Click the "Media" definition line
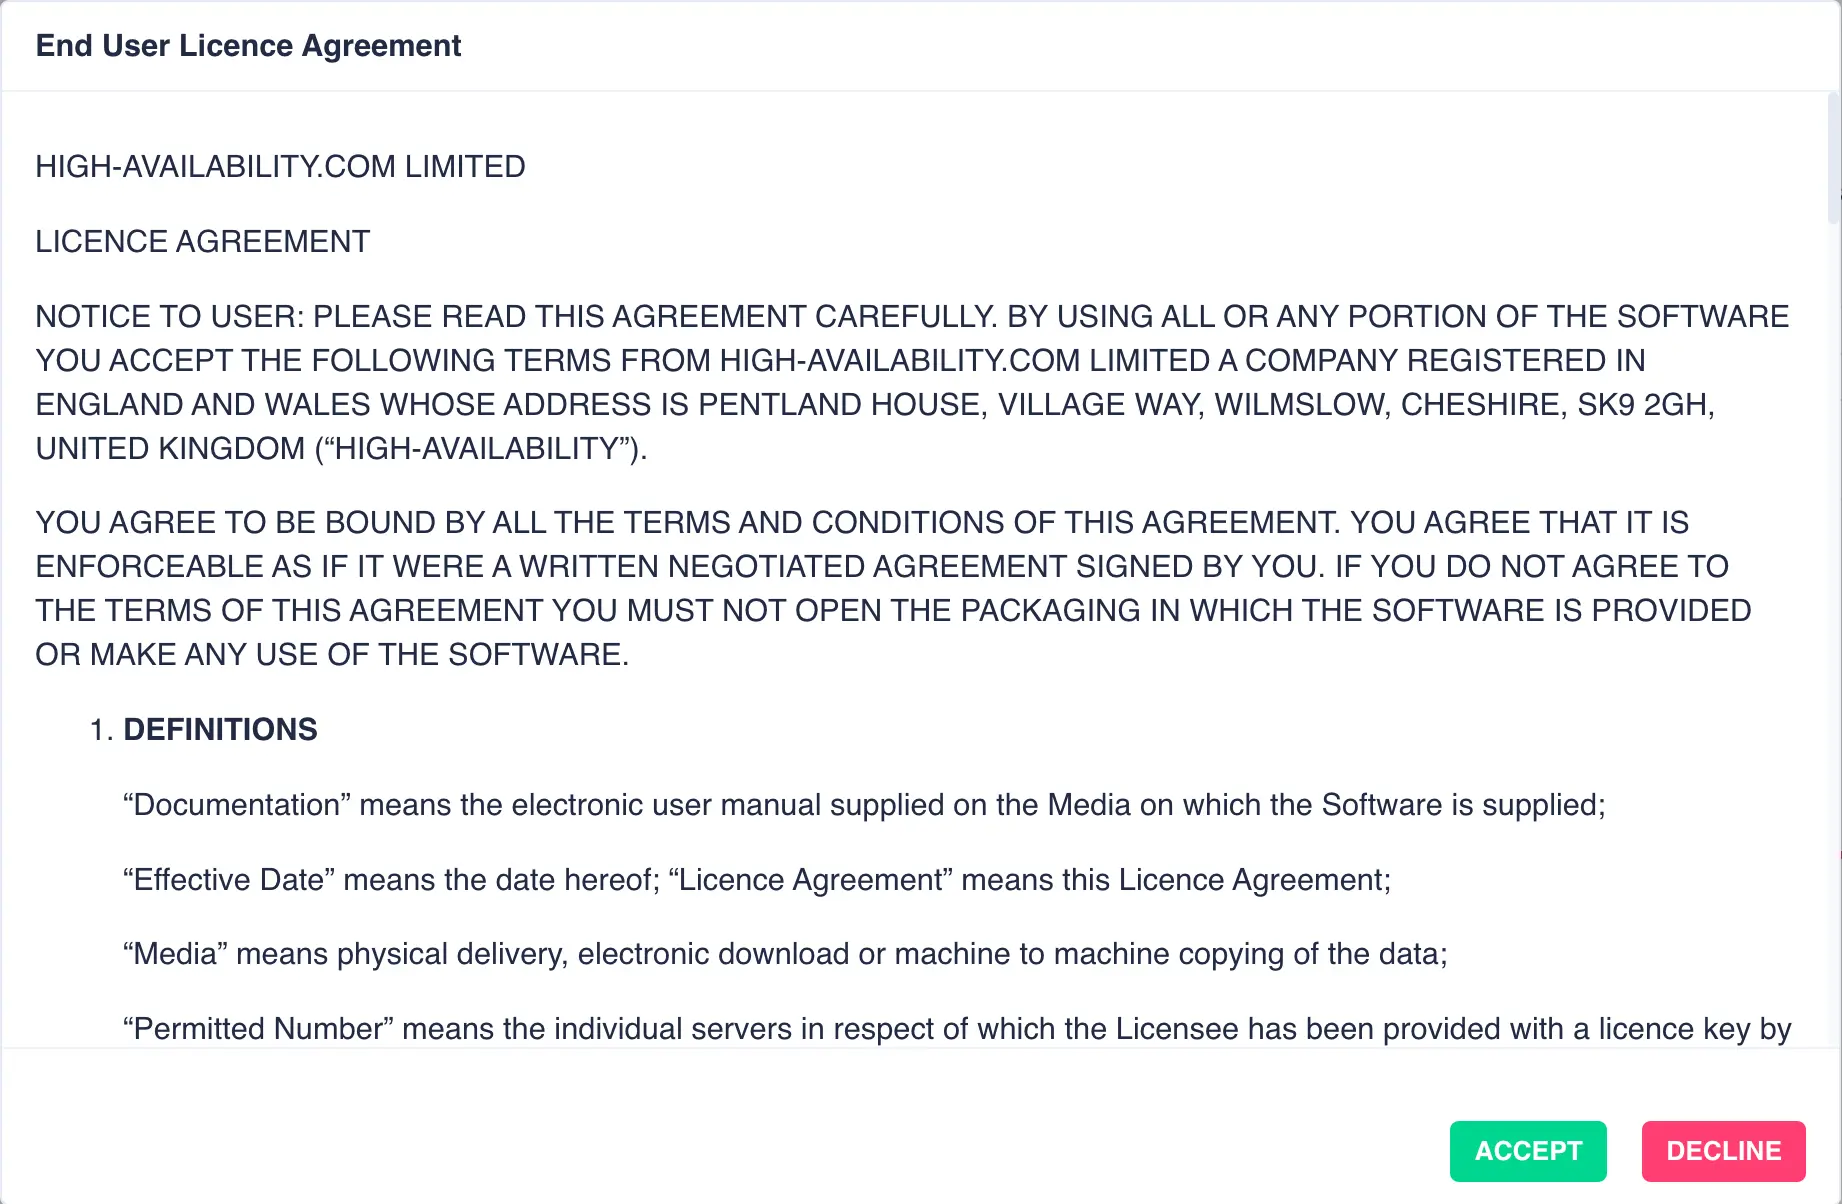The image size is (1842, 1204). (x=784, y=953)
